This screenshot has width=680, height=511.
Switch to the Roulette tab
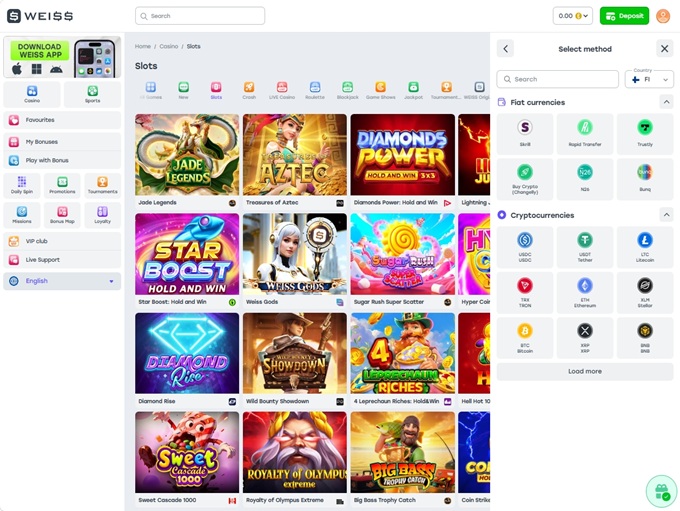pyautogui.click(x=315, y=90)
